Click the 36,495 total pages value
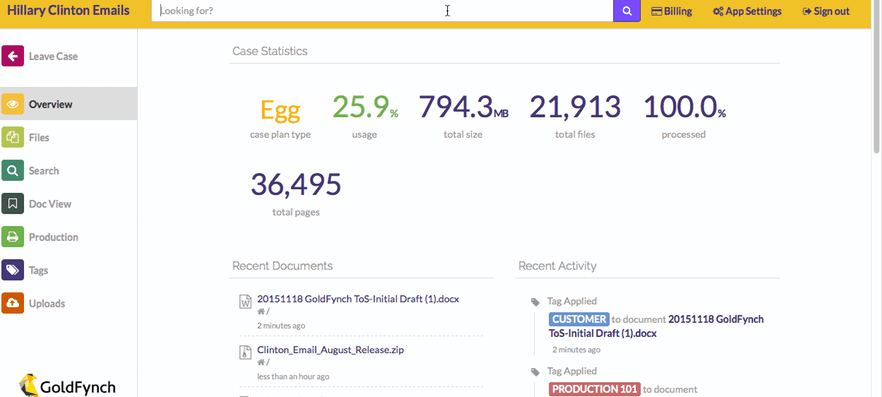The height and width of the screenshot is (397, 882). [296, 184]
